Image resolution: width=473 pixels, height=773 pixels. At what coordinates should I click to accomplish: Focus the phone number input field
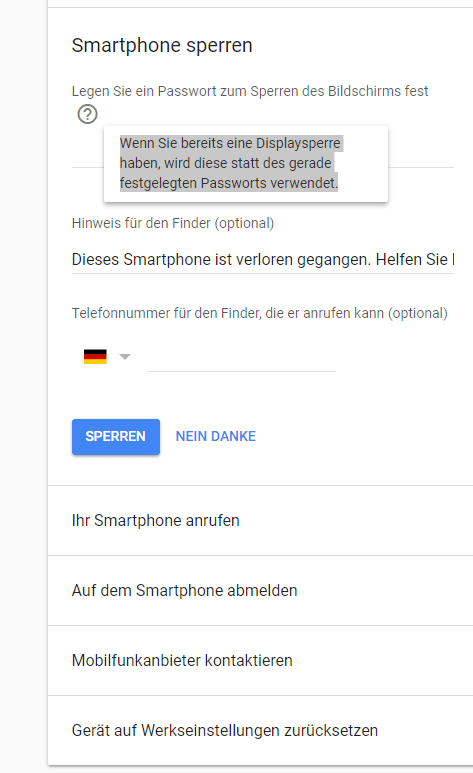coord(242,358)
